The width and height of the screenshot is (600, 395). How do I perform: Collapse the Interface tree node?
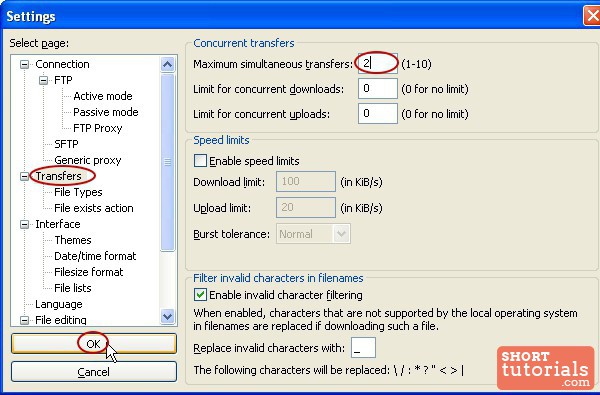point(24,224)
